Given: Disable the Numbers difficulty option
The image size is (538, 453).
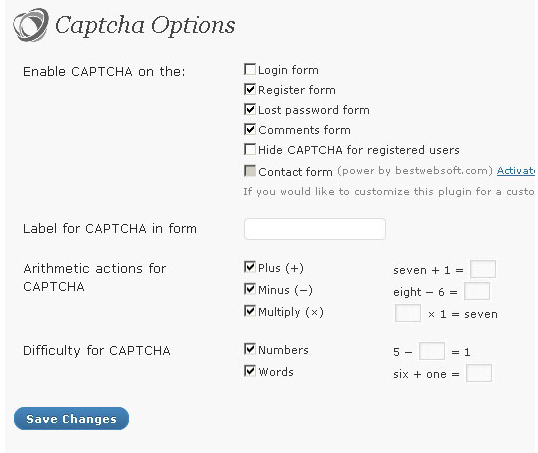Looking at the screenshot, I should click(250, 349).
